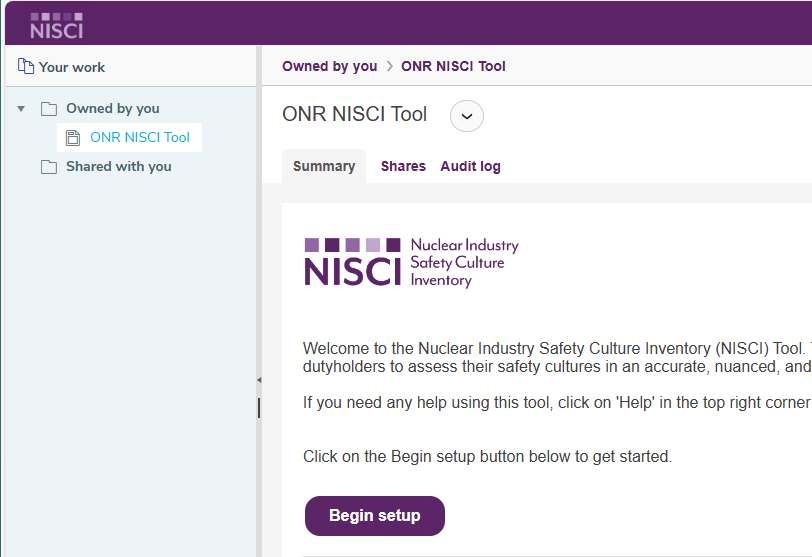This screenshot has width=812, height=557.
Task: Click the ONR NISCI Tool page title
Action: click(x=355, y=114)
